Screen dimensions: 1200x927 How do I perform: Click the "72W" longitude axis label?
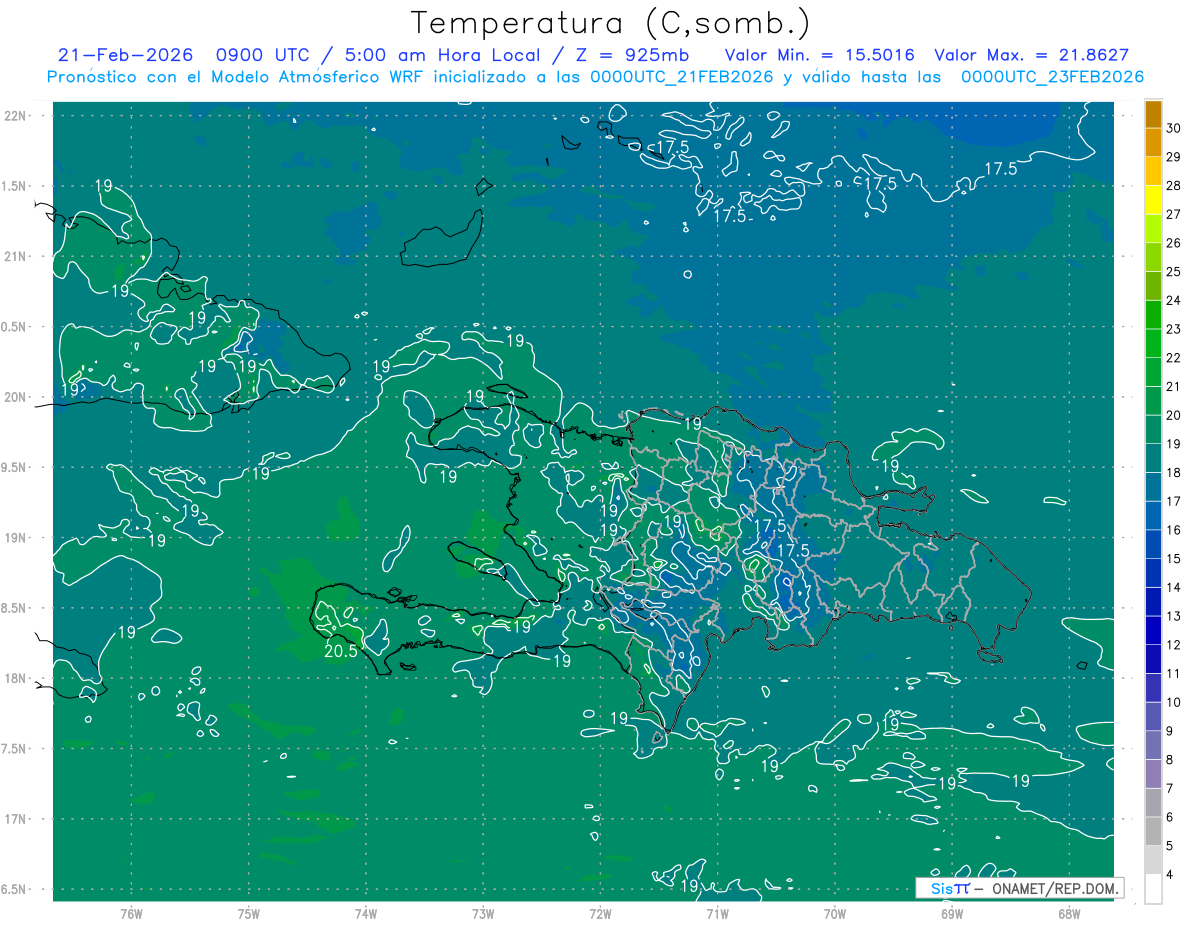click(x=600, y=914)
